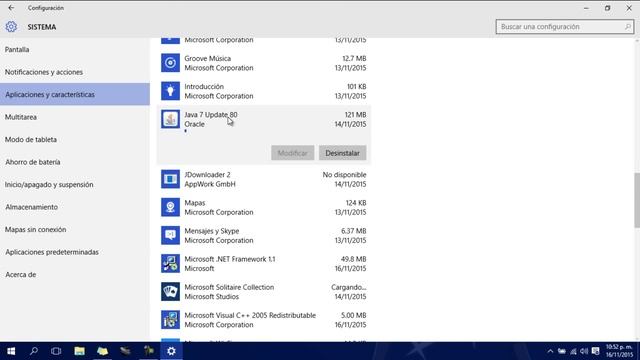Click the volume icon in system tray
Viewport: 640px width, 360px height.
point(584,351)
